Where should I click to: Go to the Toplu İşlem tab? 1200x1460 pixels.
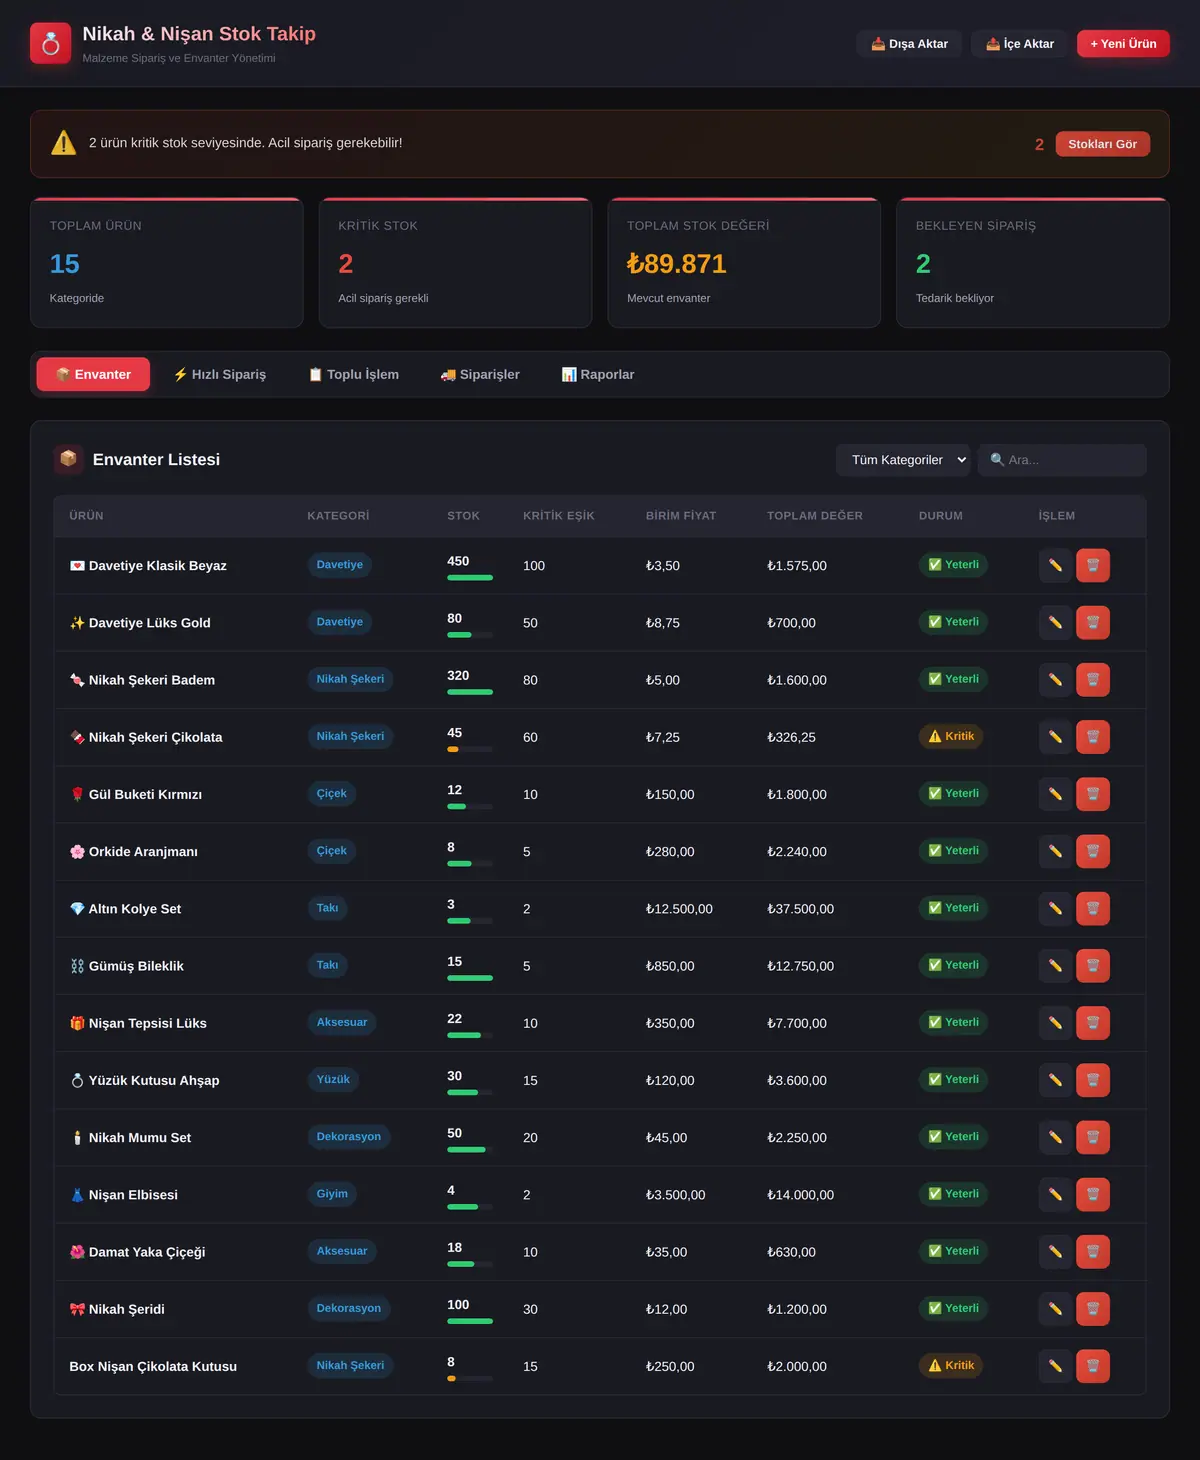click(x=353, y=374)
